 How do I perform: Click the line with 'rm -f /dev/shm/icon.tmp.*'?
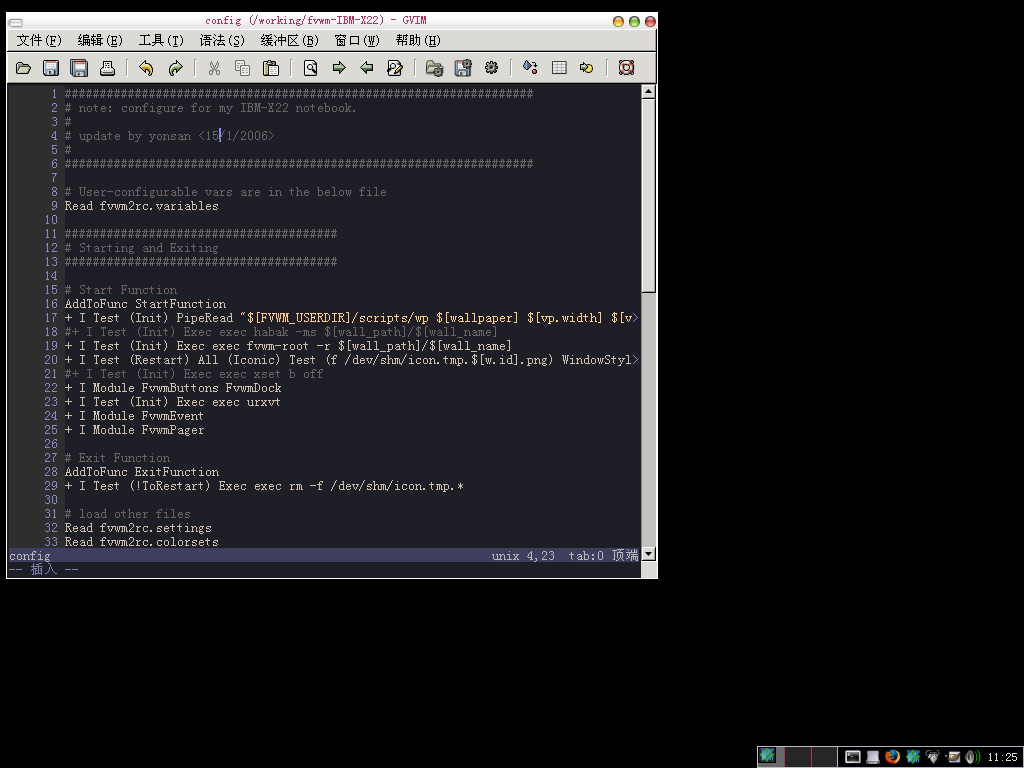coord(264,487)
